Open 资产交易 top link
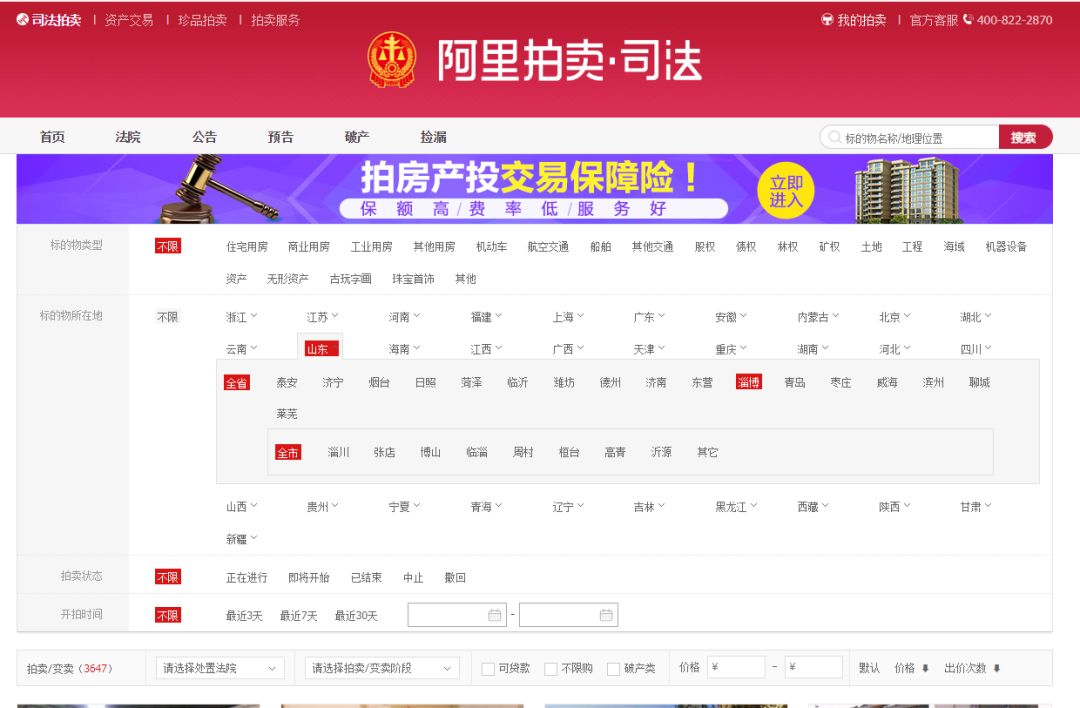Image resolution: width=1080 pixels, height=708 pixels. (129, 20)
